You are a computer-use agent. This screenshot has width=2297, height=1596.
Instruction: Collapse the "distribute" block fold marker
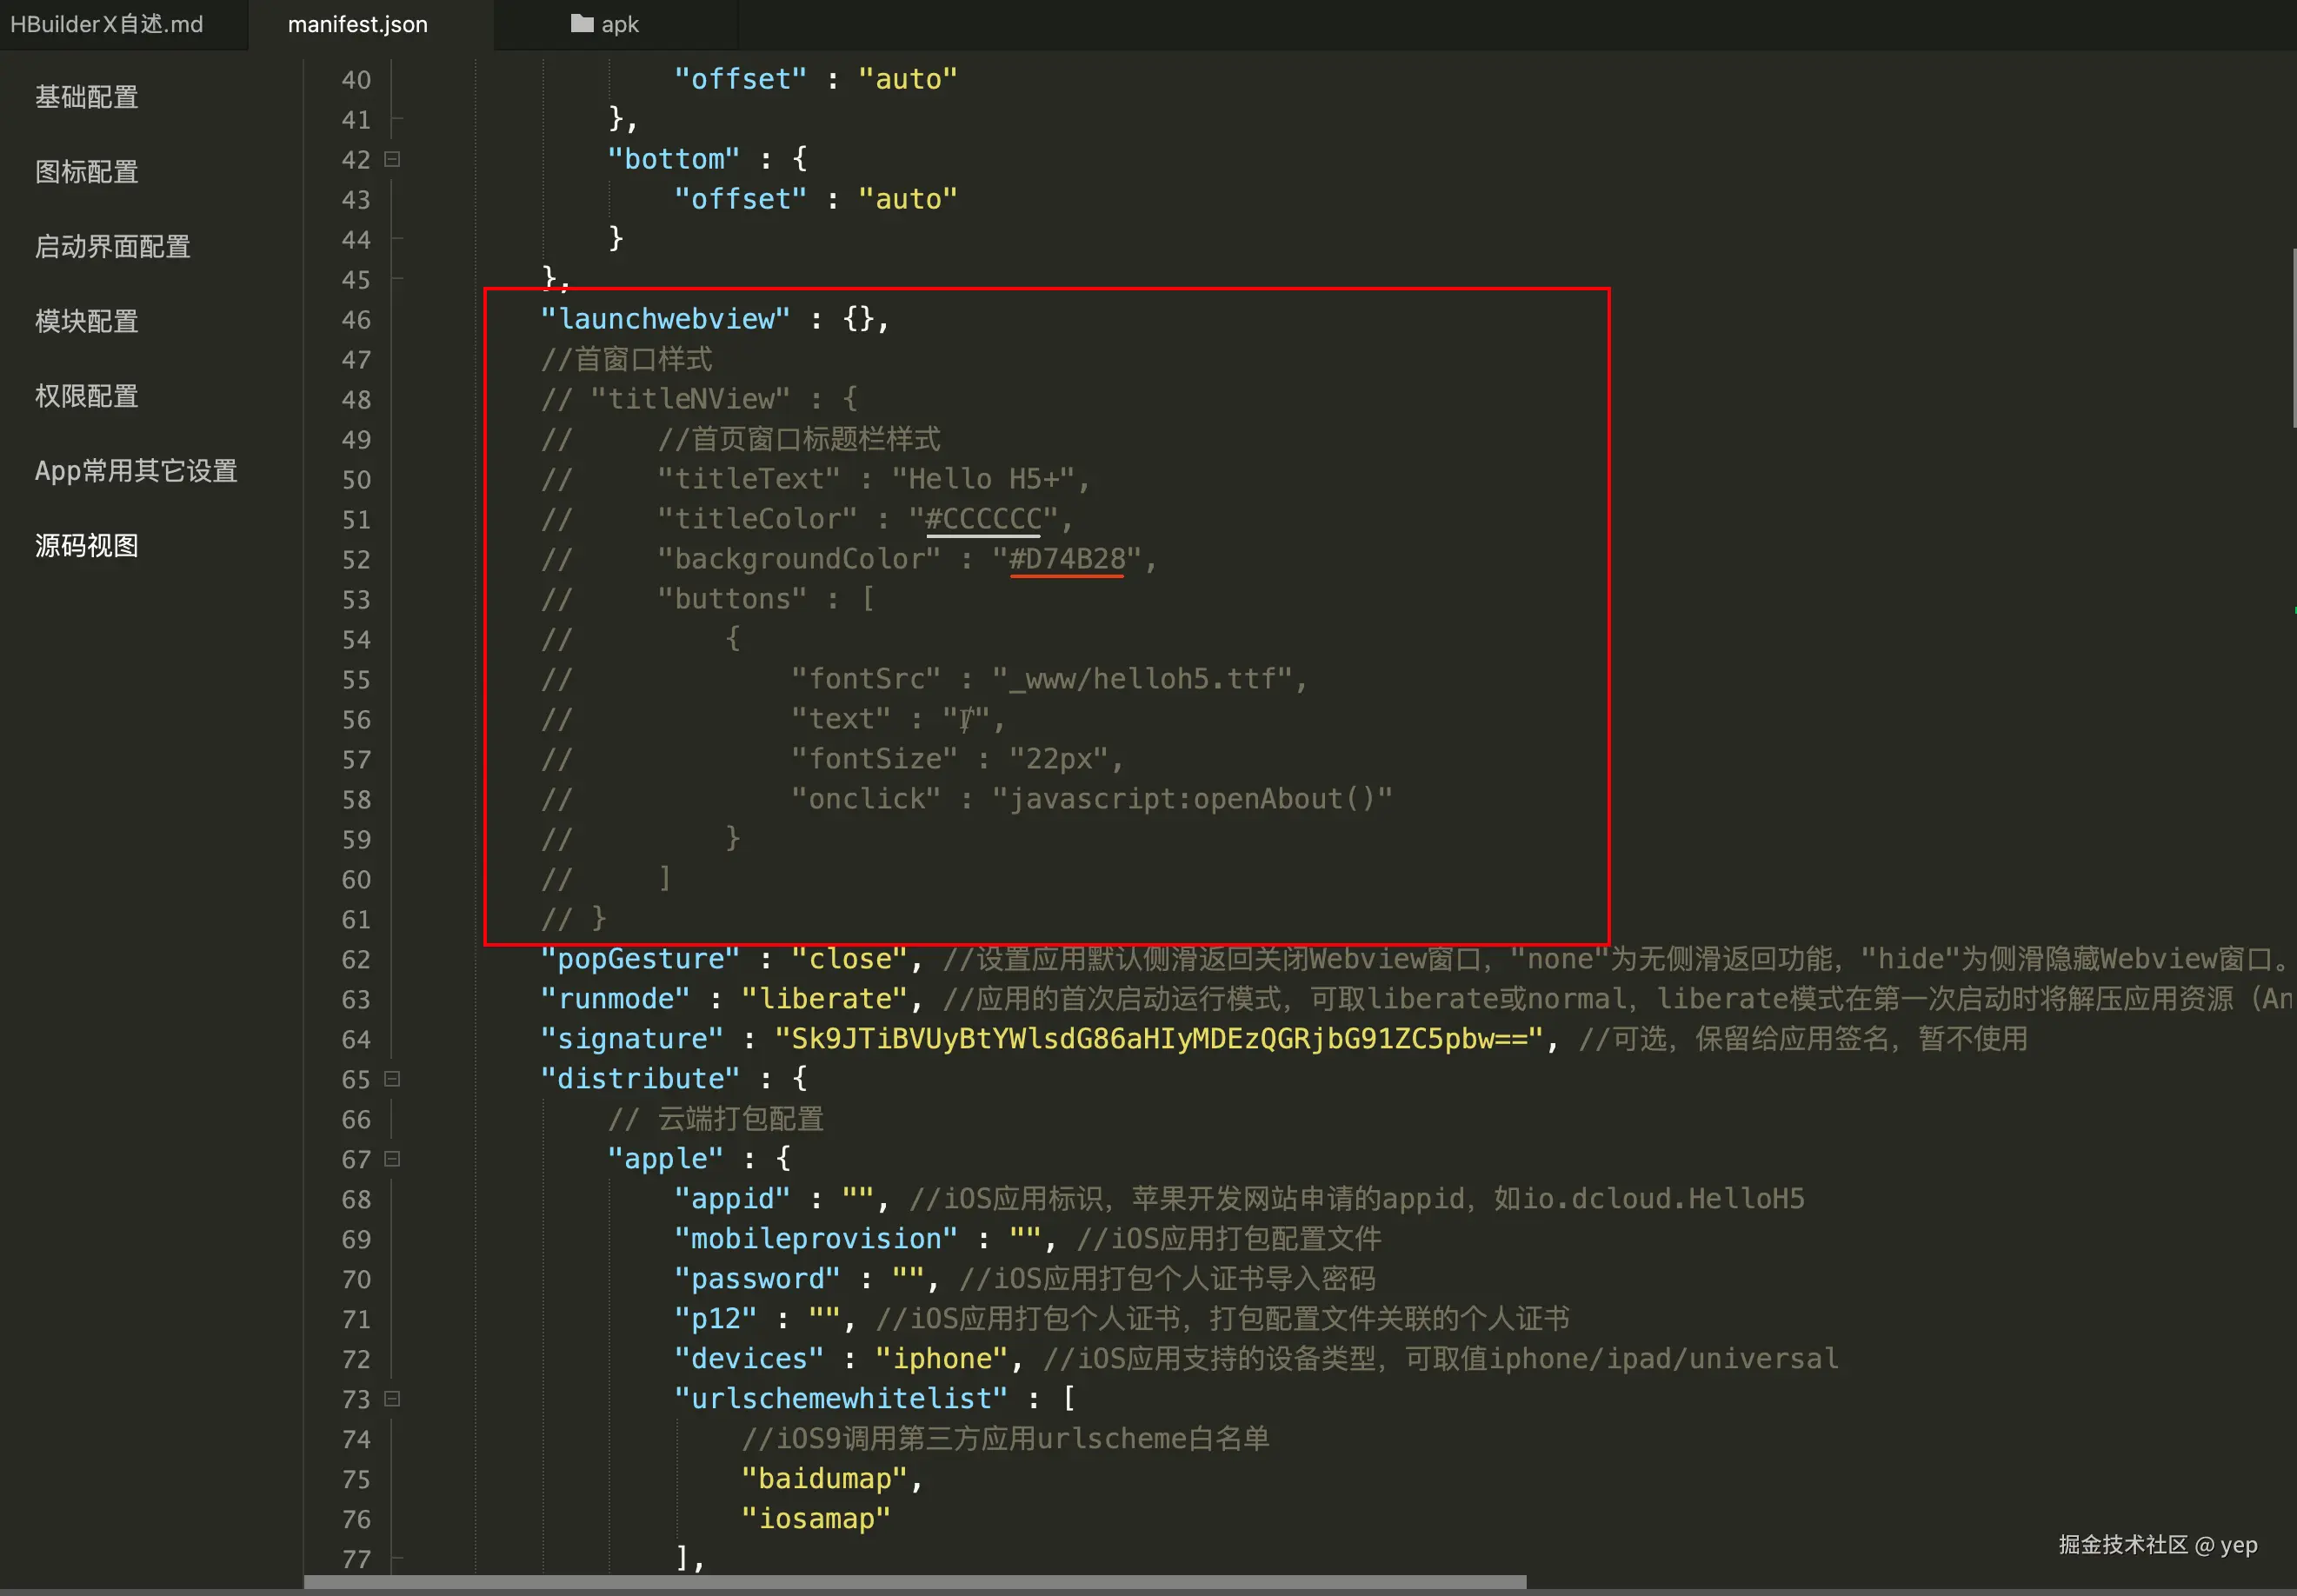[x=393, y=1079]
